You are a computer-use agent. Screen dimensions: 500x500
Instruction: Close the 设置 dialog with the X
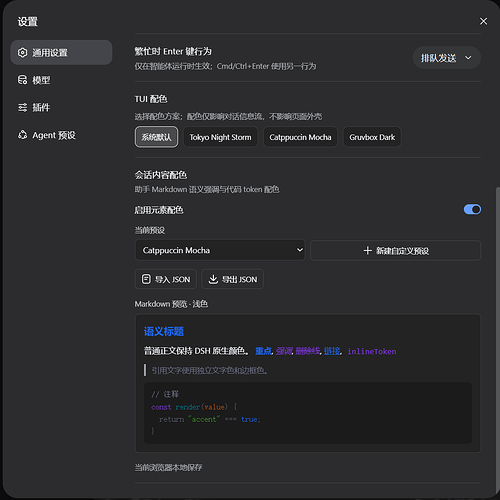point(483,21)
